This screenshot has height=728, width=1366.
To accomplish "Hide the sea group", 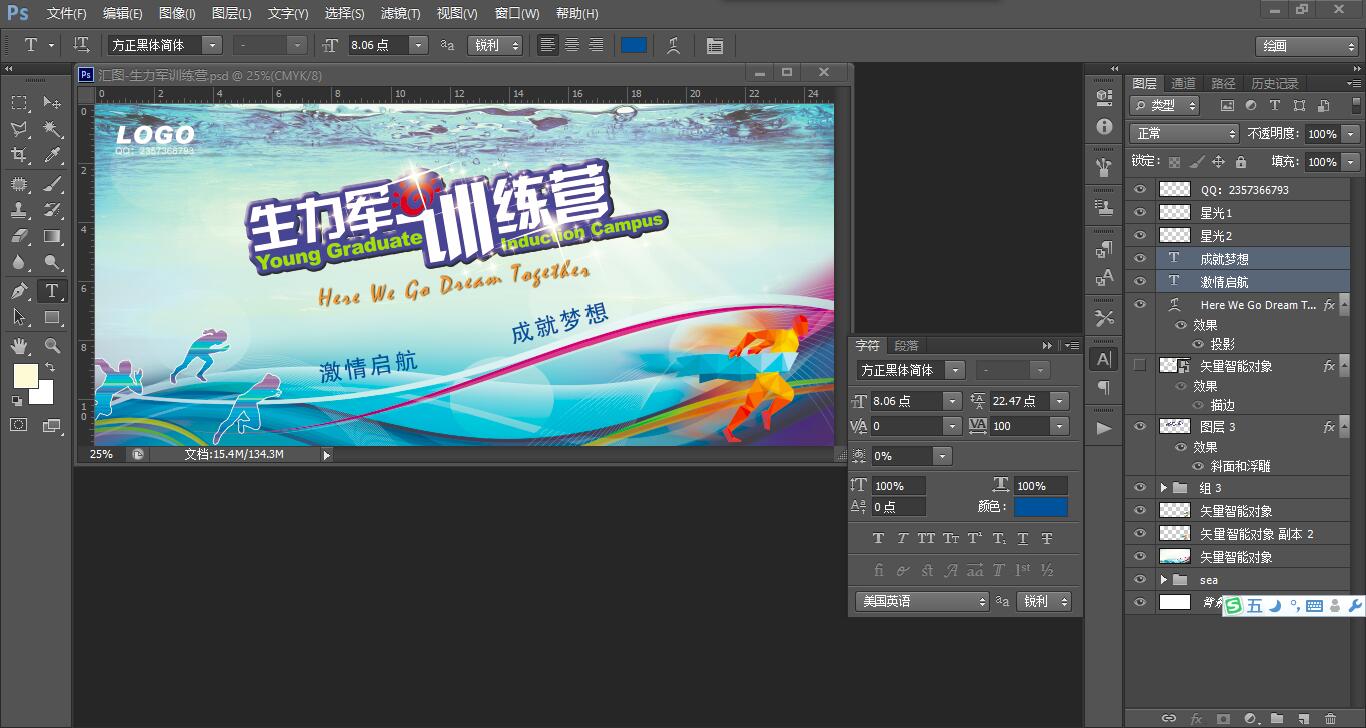I will click(x=1139, y=579).
